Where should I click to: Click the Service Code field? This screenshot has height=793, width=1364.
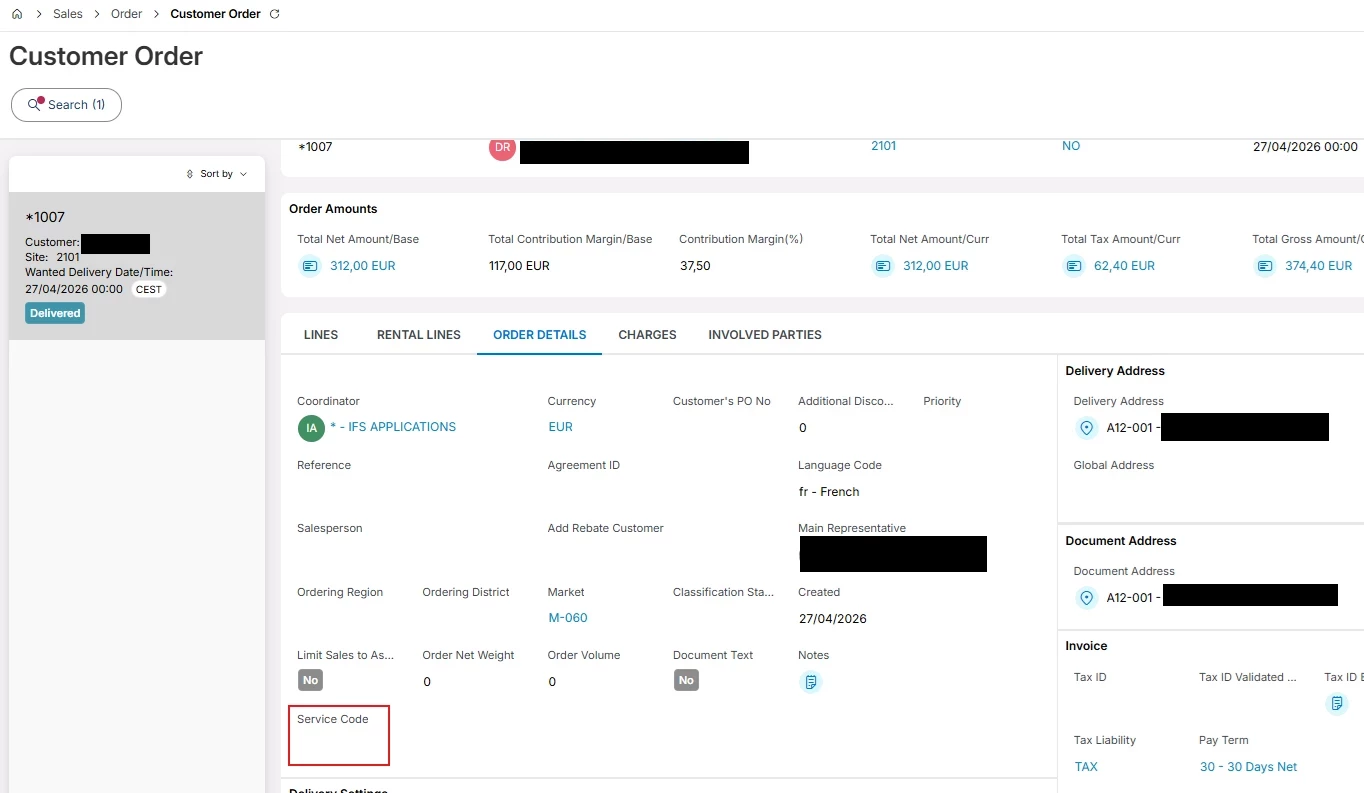click(x=339, y=735)
